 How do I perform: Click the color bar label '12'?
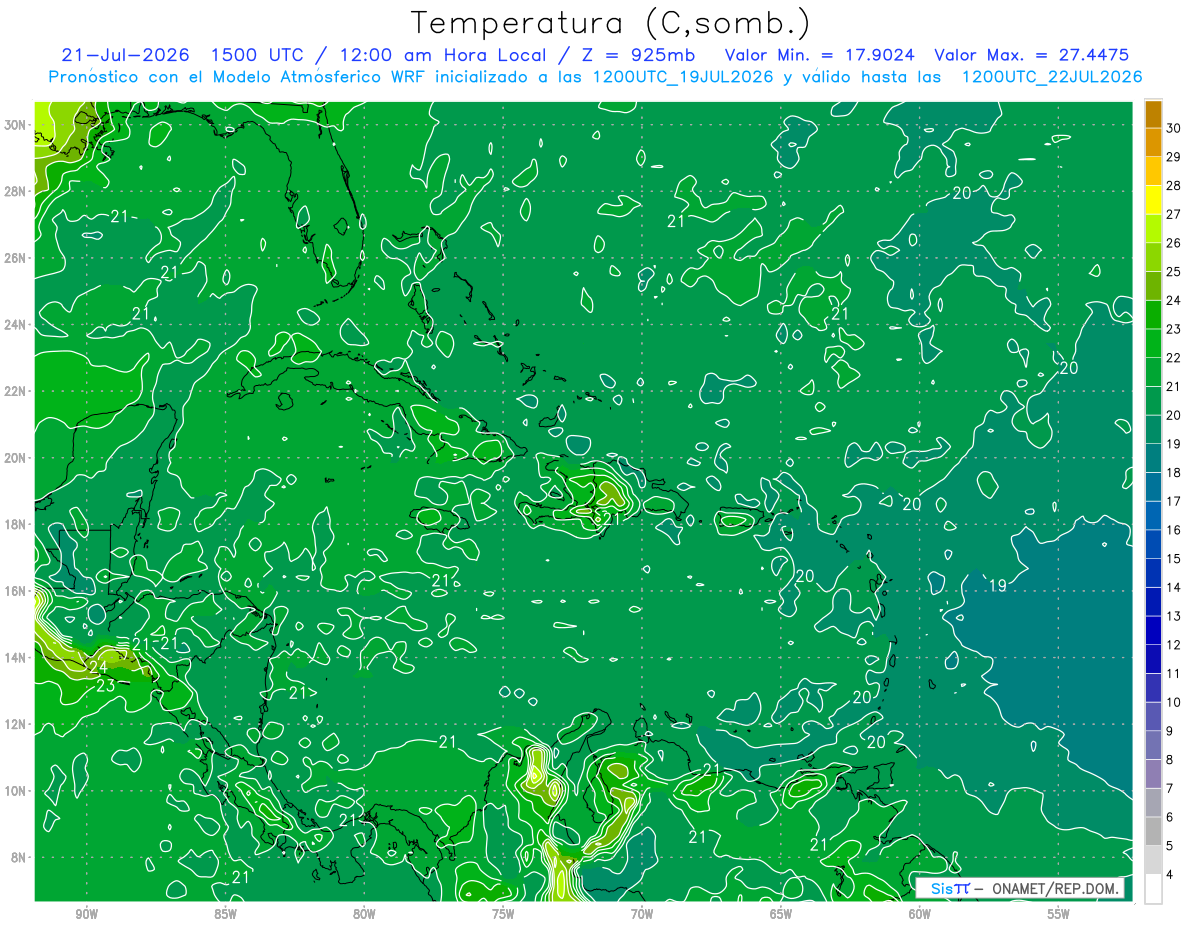1174,644
